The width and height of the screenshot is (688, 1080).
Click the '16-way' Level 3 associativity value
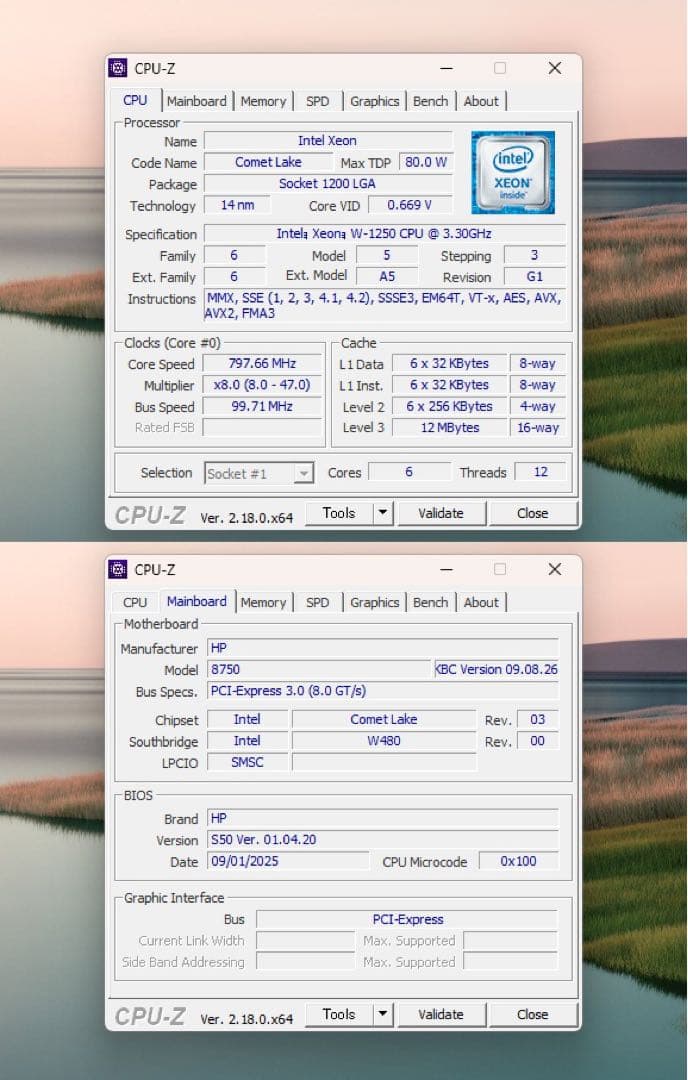point(538,428)
